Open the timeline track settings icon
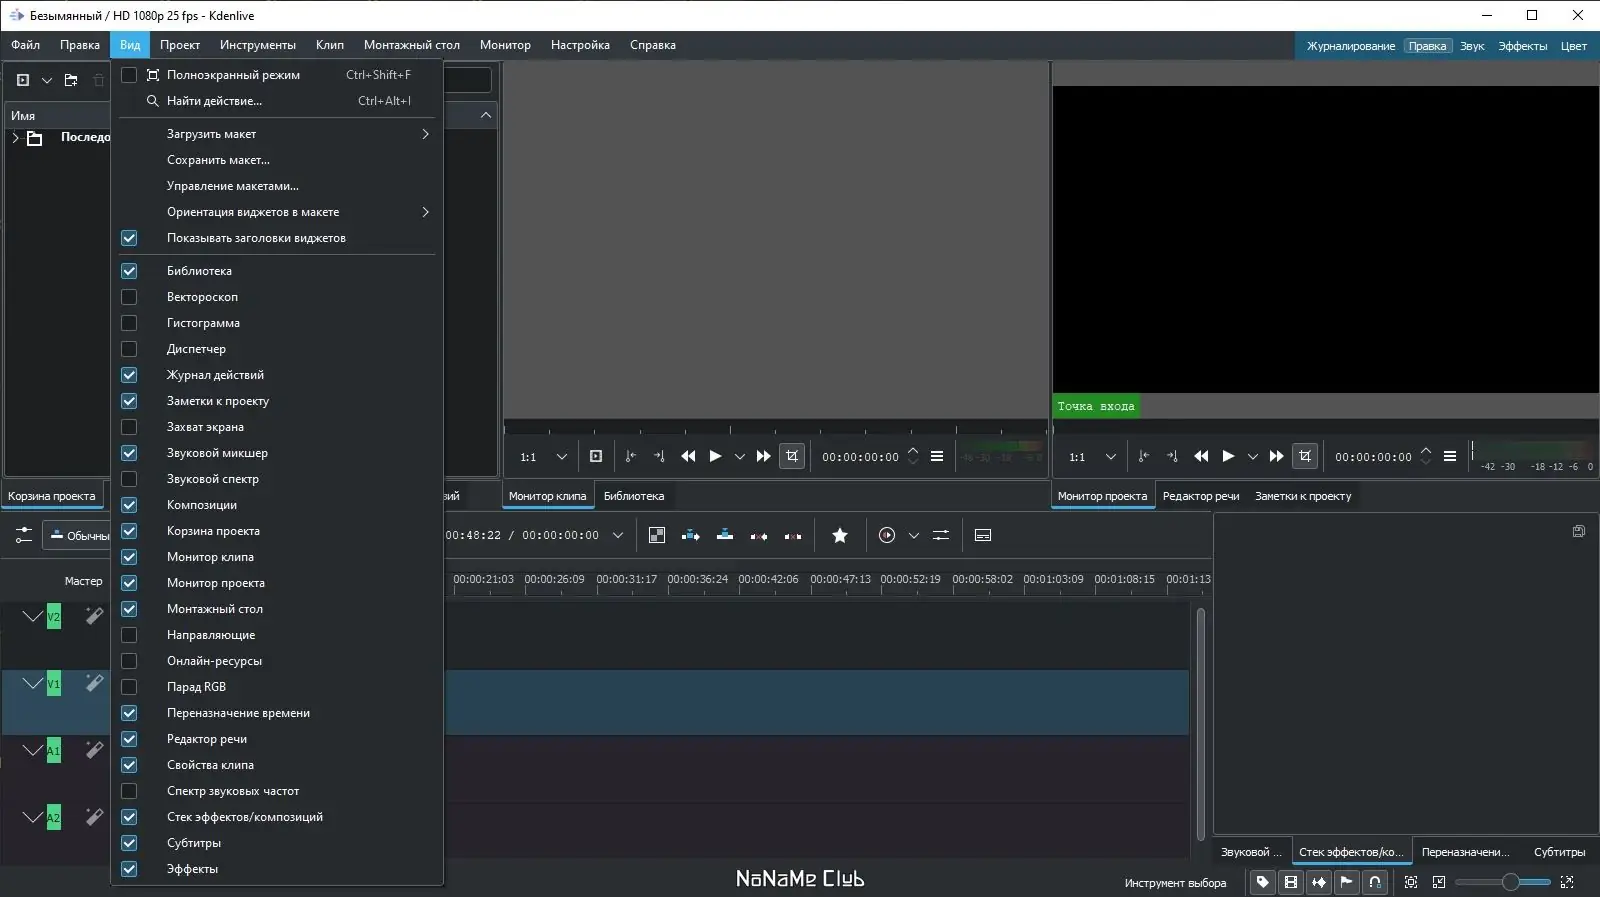Viewport: 1600px width, 897px height. tap(23, 536)
